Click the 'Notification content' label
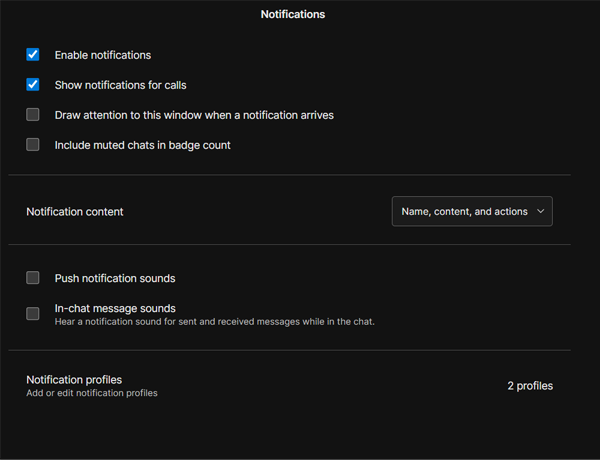The height and width of the screenshot is (460, 600). point(75,212)
